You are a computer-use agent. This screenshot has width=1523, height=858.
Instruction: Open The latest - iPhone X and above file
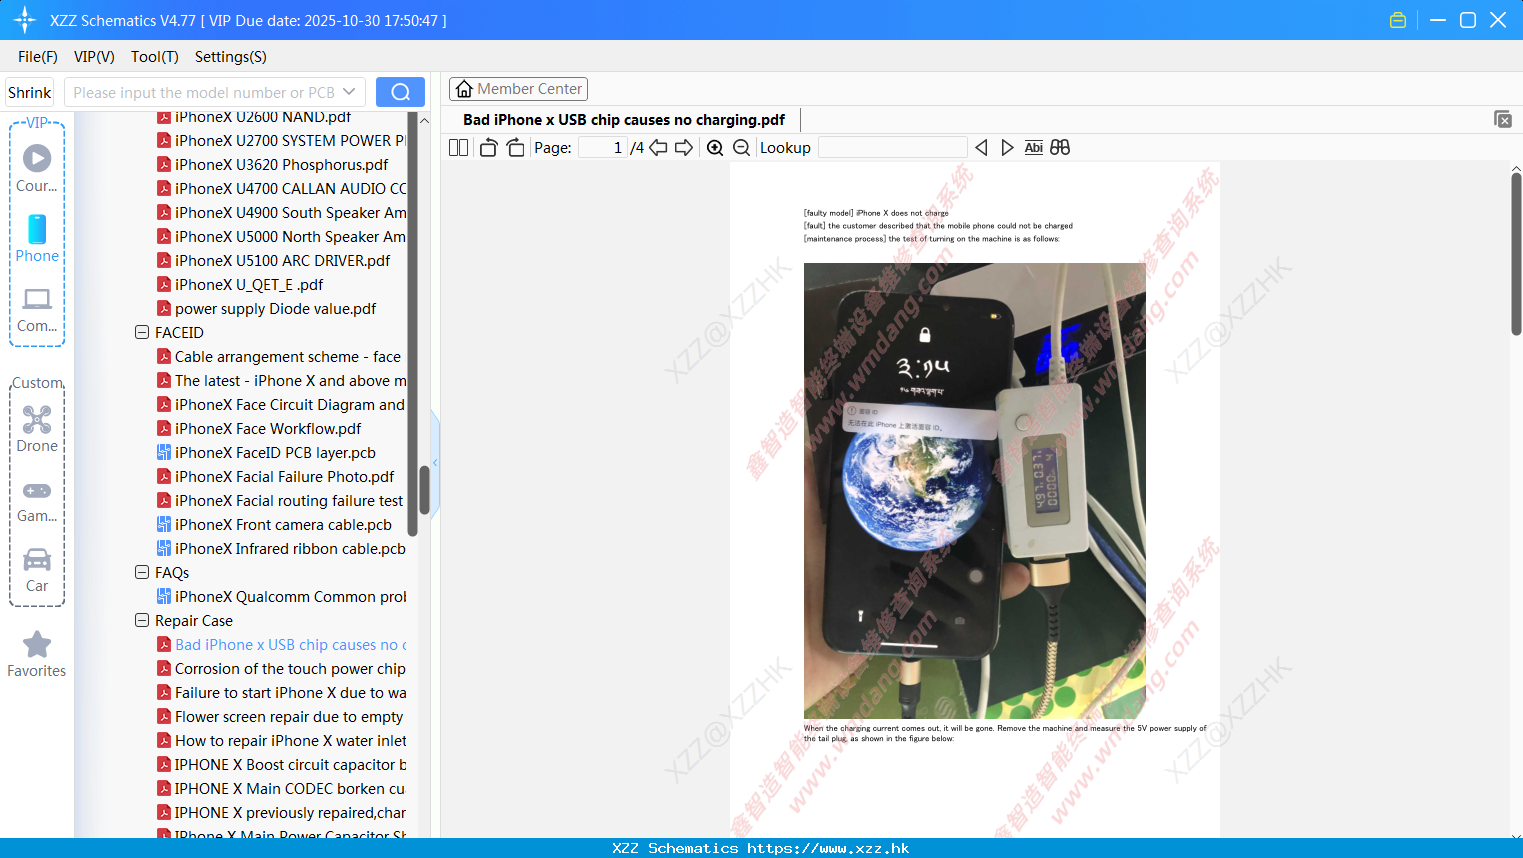click(282, 381)
